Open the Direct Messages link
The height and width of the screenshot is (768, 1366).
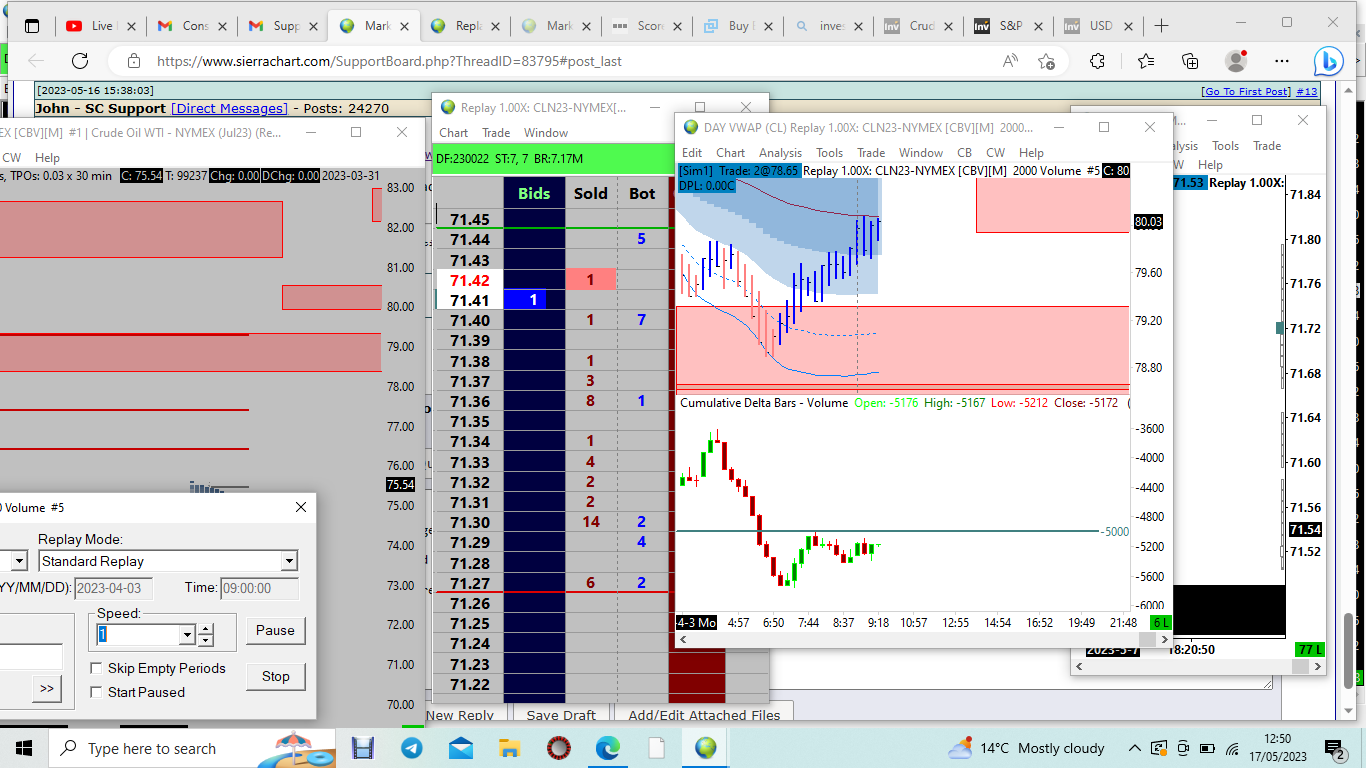pos(229,108)
